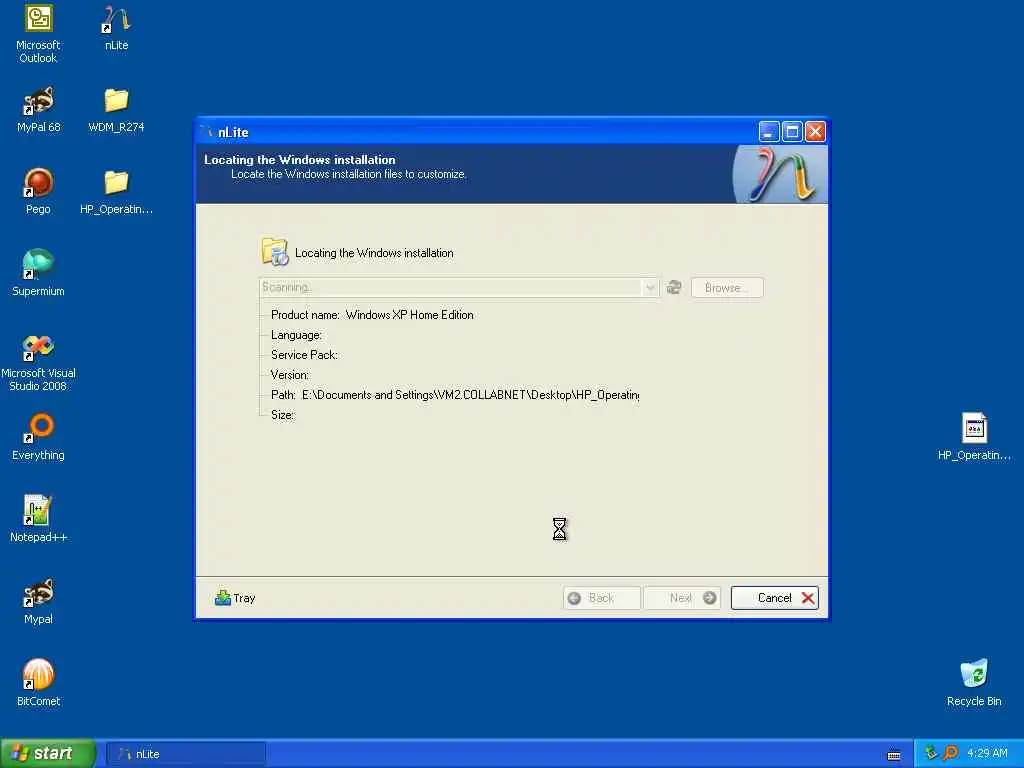Open the WDM_R274 folder
Viewport: 1024px width, 768px height.
(116, 110)
